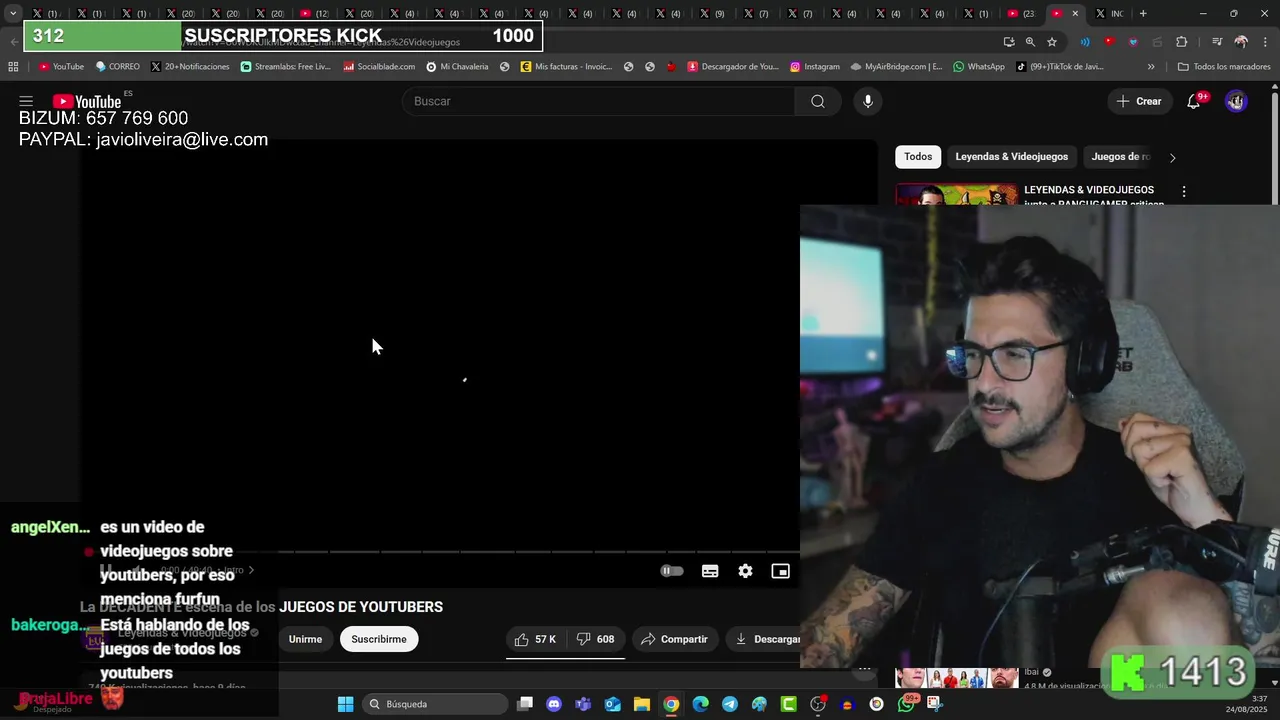Open Task View on the taskbar

(525, 704)
